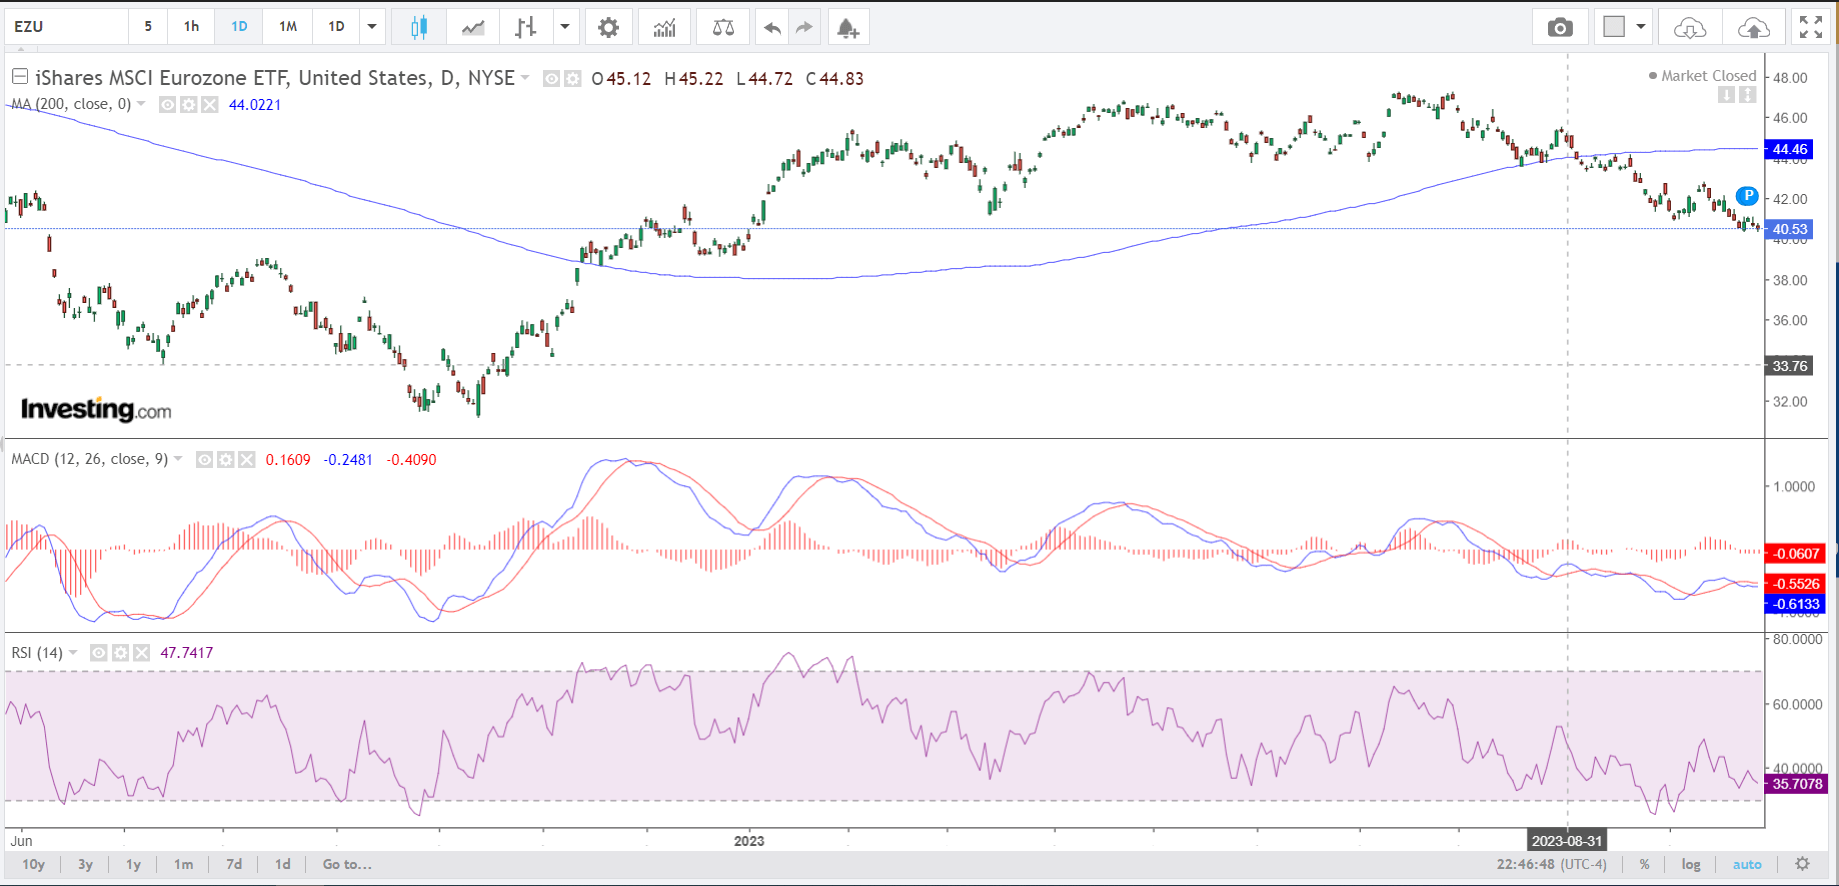Select the candlestick chart type icon

point(419,27)
